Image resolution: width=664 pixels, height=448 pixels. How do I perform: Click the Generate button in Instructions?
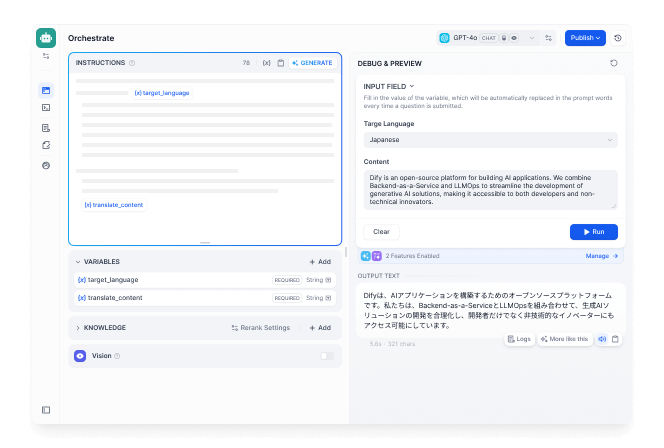[x=312, y=63]
